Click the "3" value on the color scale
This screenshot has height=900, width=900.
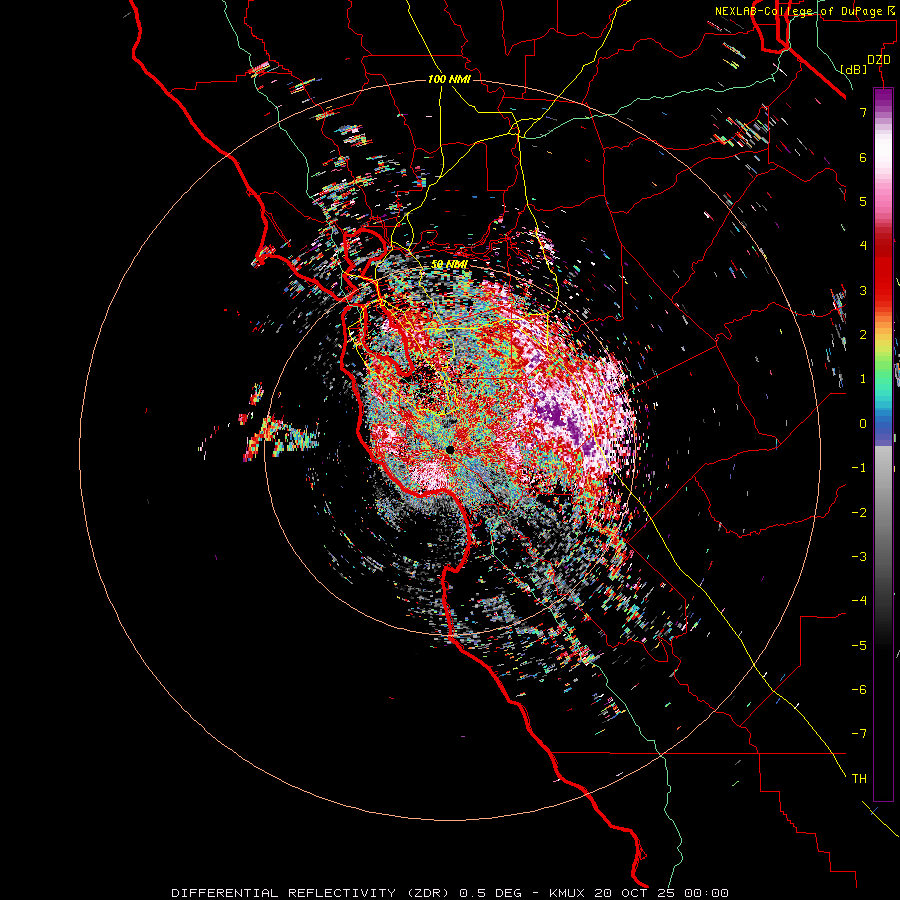click(863, 290)
